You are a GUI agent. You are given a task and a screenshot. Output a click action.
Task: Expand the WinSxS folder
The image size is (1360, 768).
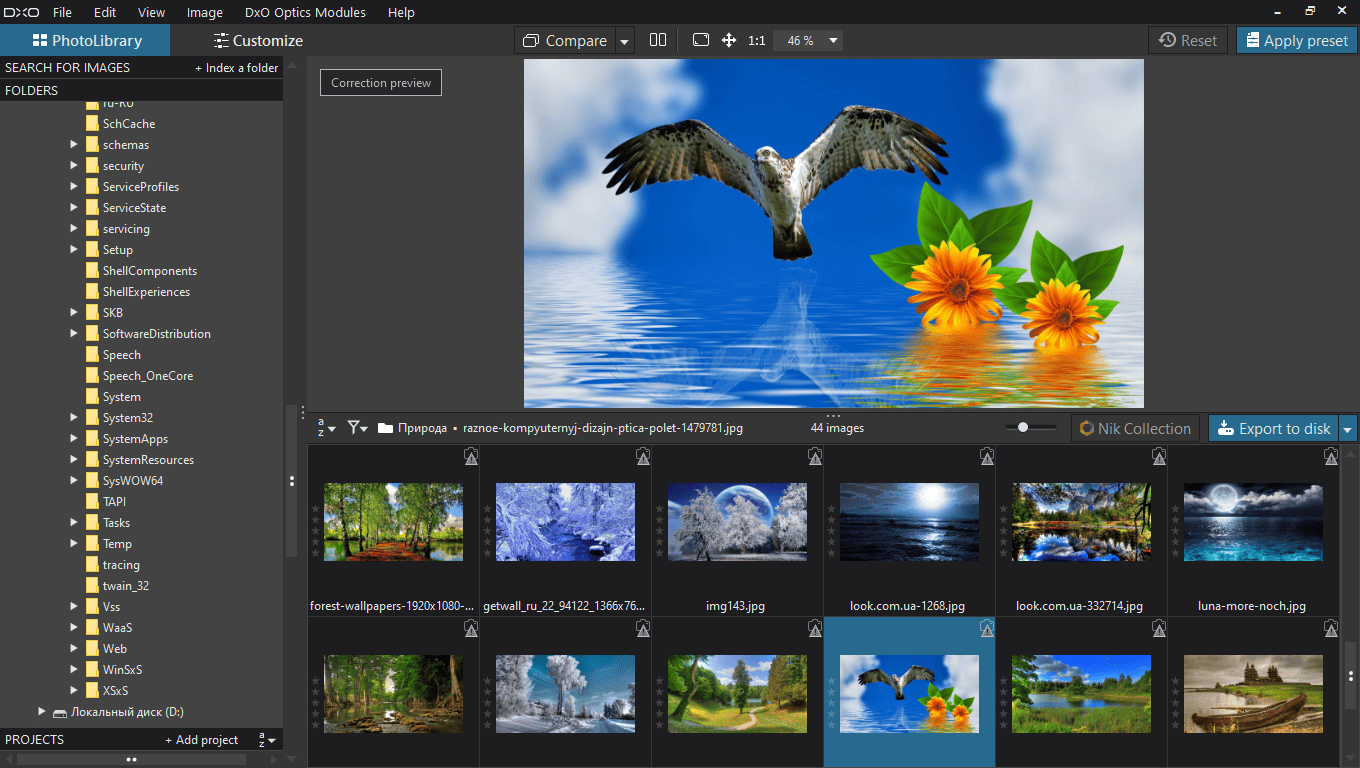[74, 670]
